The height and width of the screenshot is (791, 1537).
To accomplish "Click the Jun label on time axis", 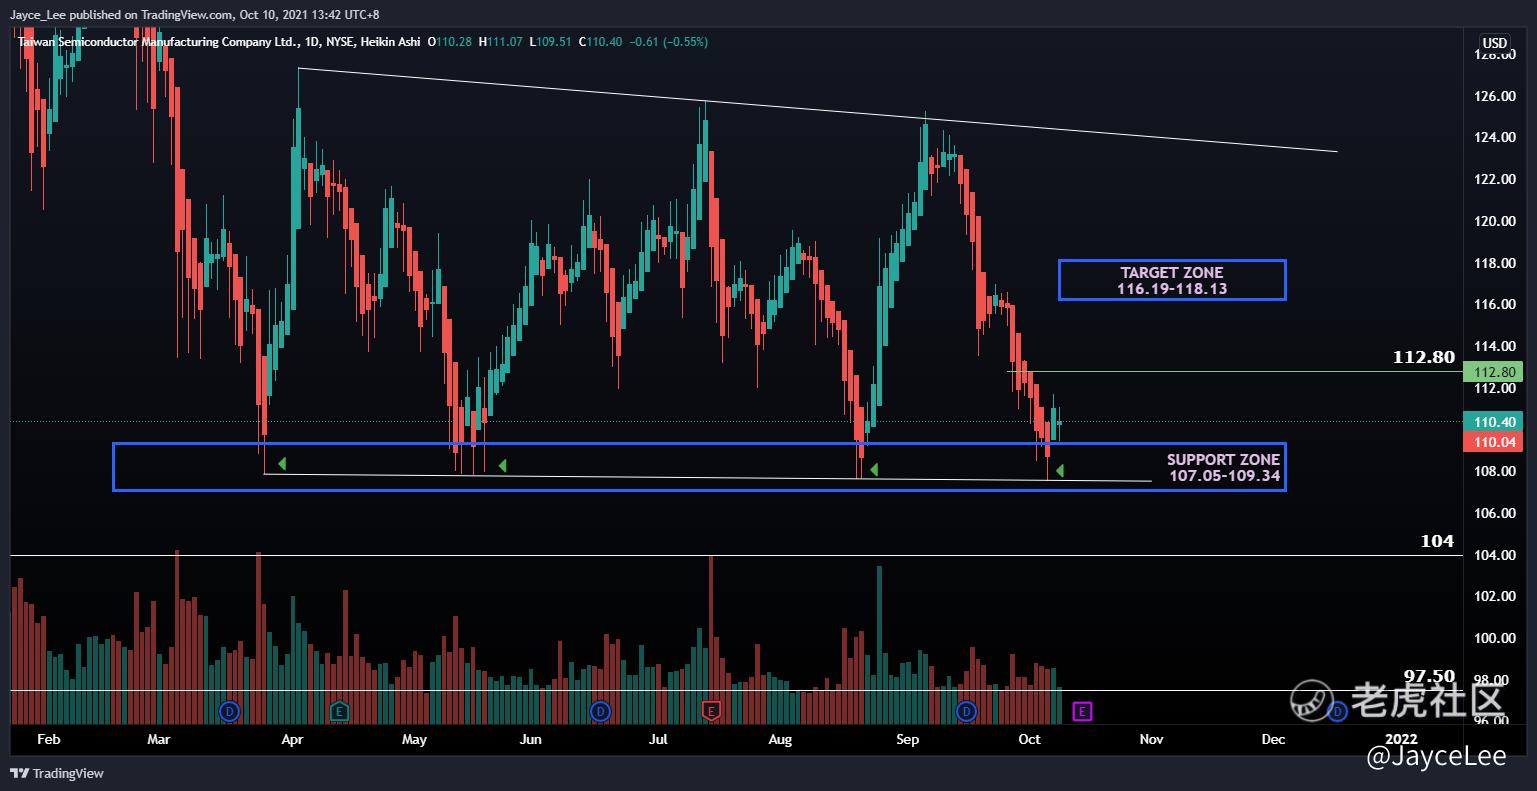I will (x=531, y=739).
